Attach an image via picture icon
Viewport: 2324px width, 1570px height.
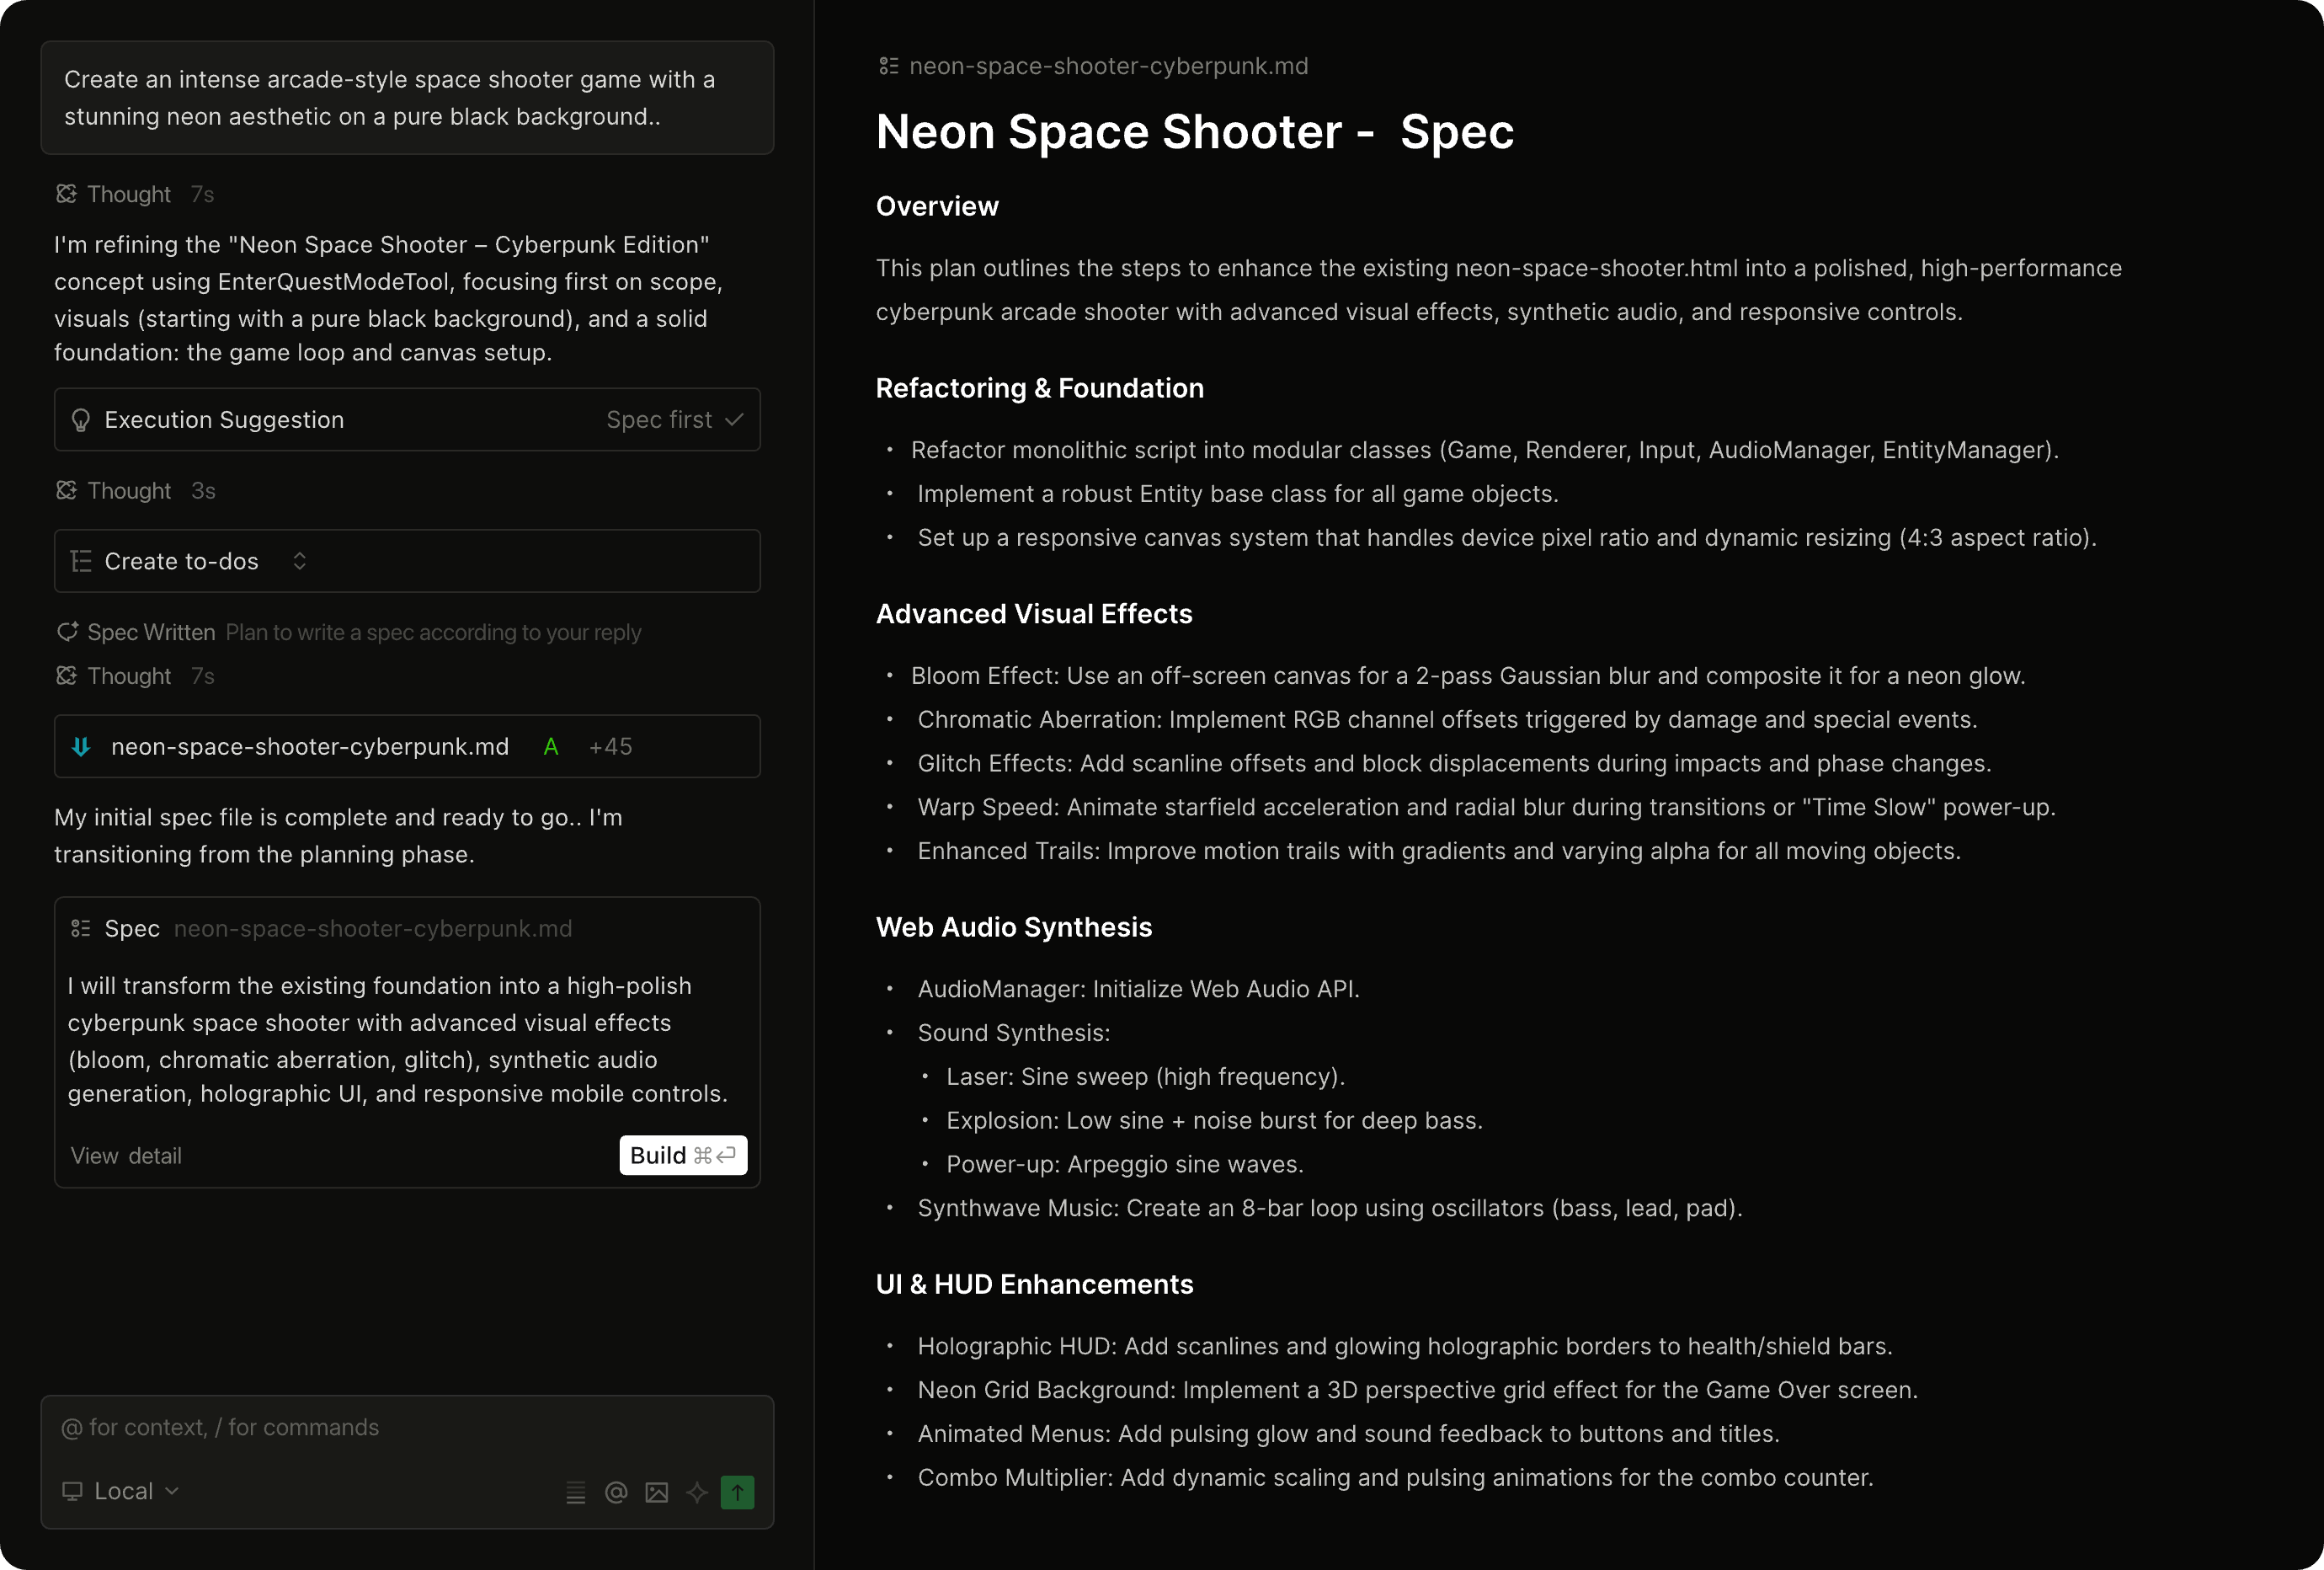click(x=656, y=1492)
